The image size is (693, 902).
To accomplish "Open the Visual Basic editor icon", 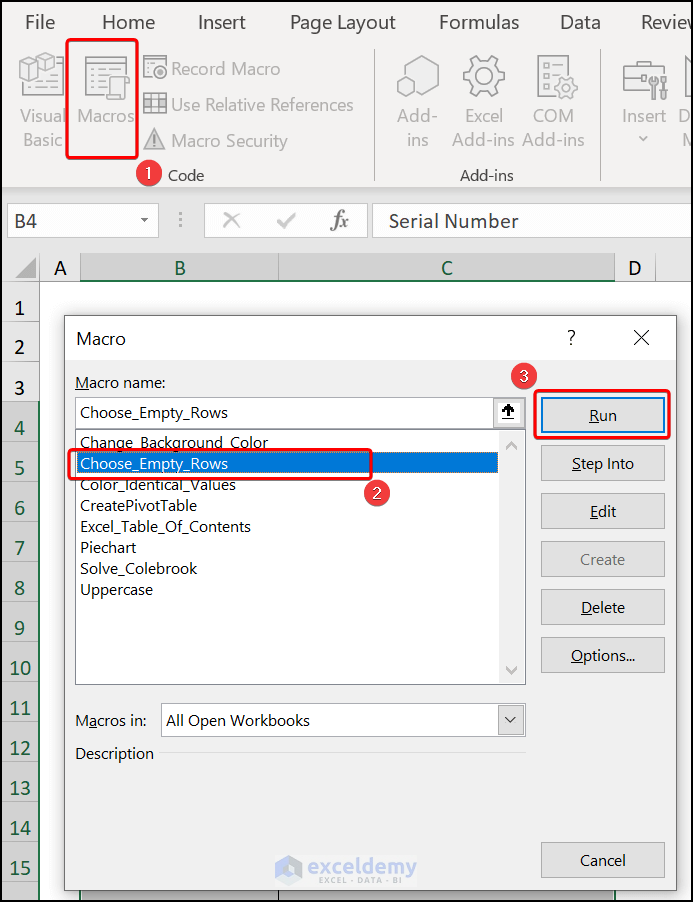I will coord(41,75).
